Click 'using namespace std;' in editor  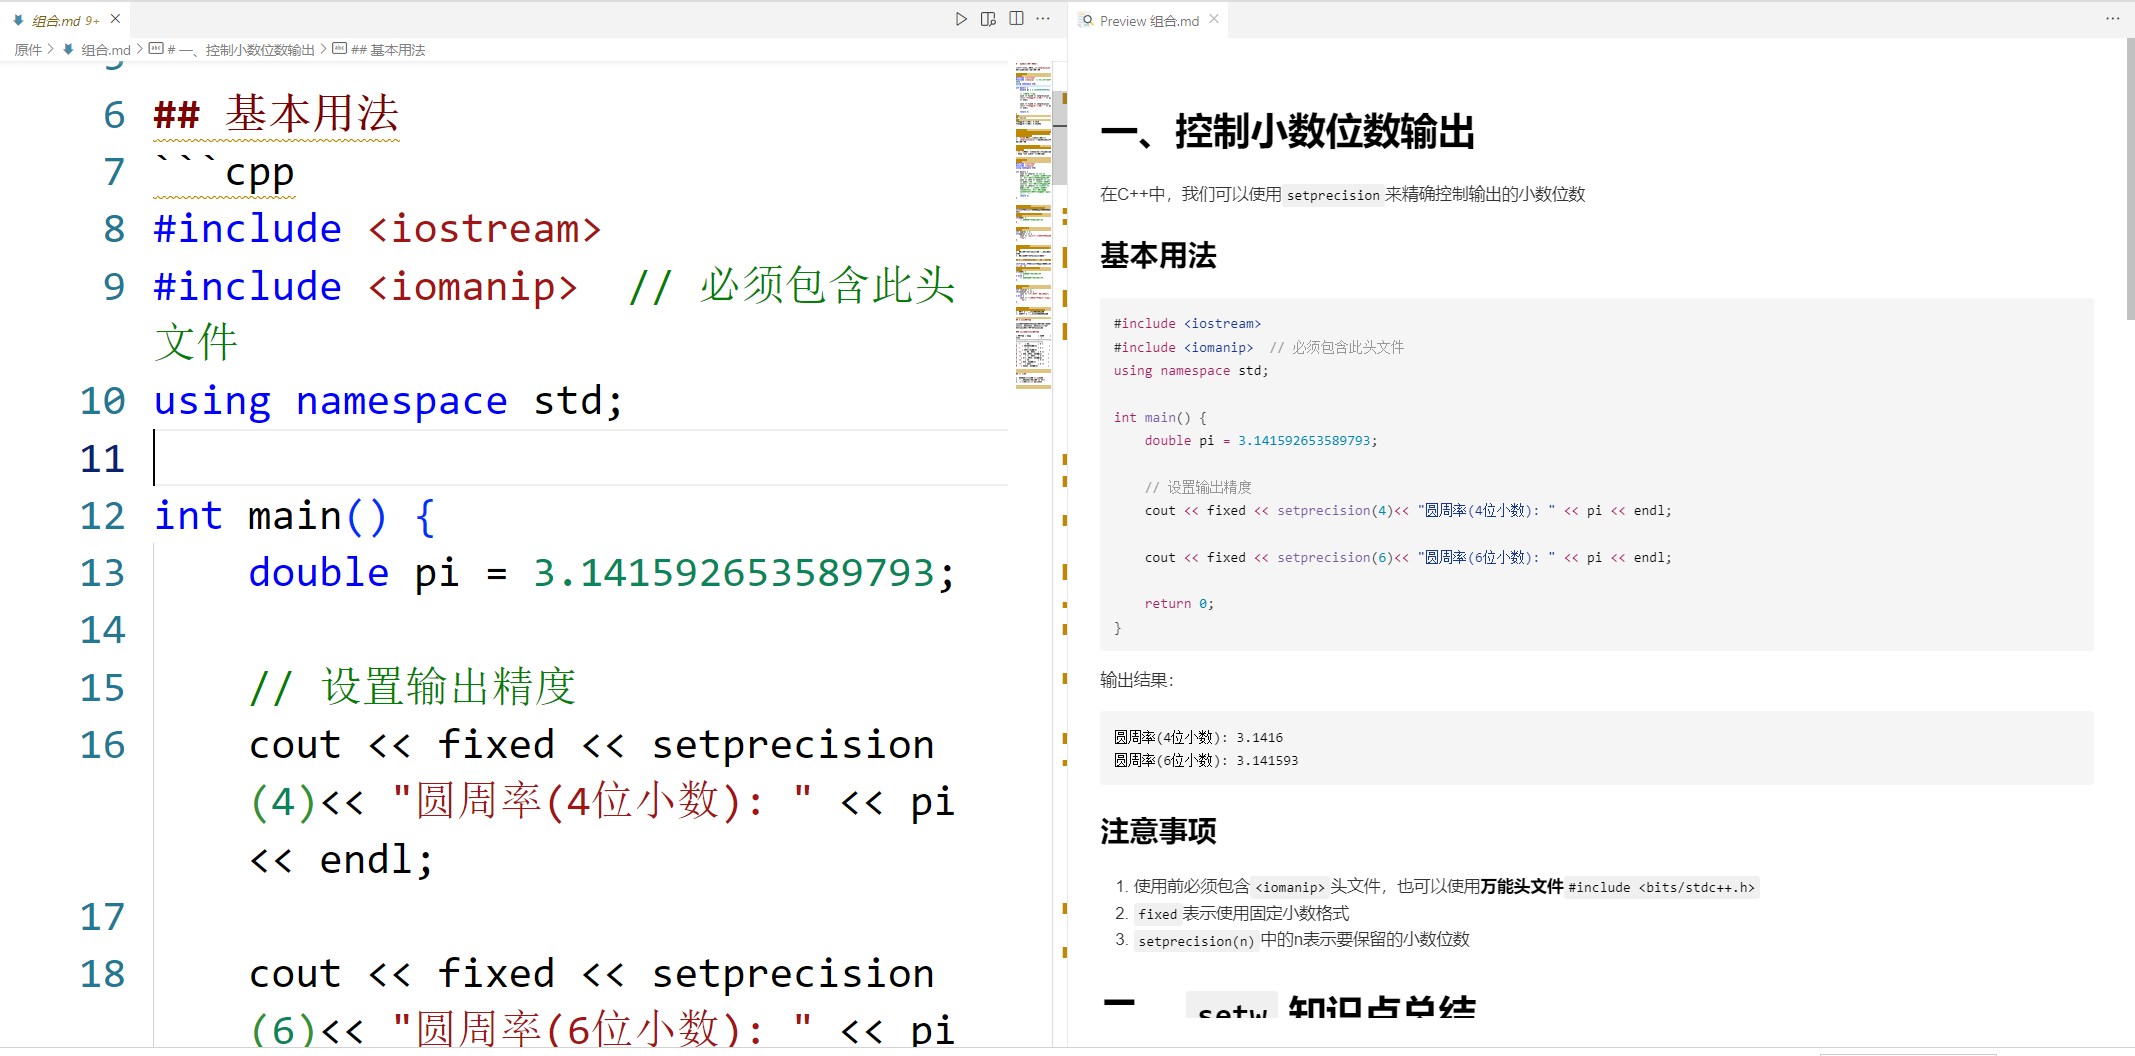coord(388,401)
